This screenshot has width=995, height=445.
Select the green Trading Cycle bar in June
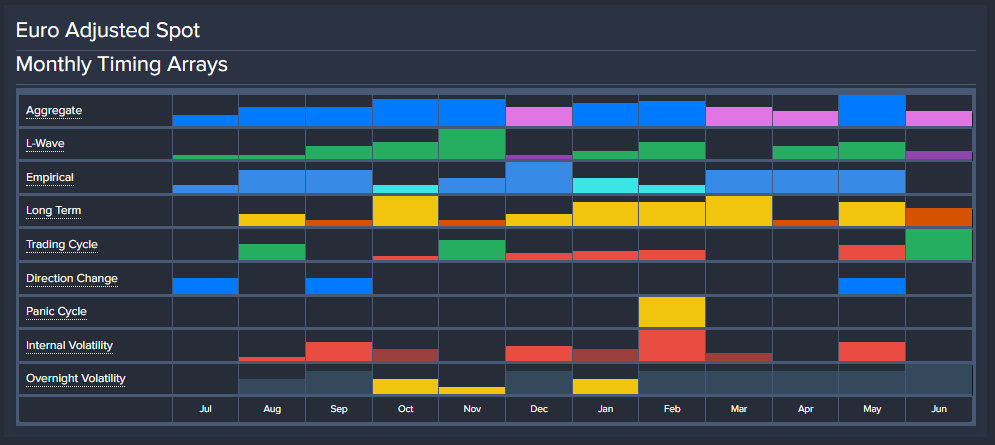tap(938, 245)
